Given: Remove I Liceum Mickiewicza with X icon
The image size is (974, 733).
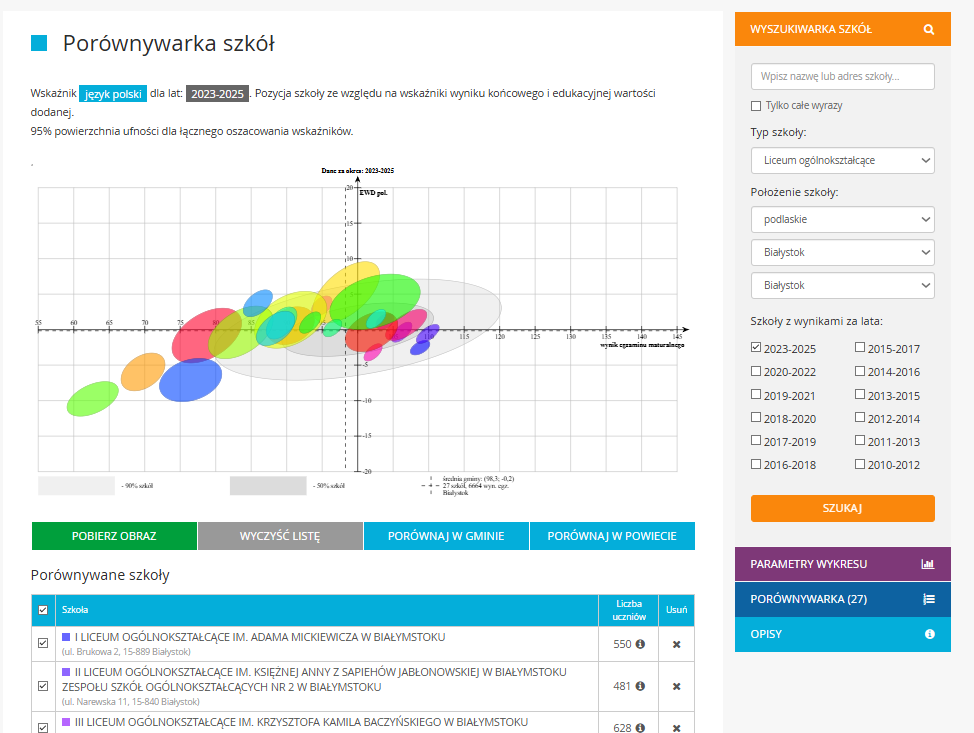Looking at the screenshot, I should 676,644.
